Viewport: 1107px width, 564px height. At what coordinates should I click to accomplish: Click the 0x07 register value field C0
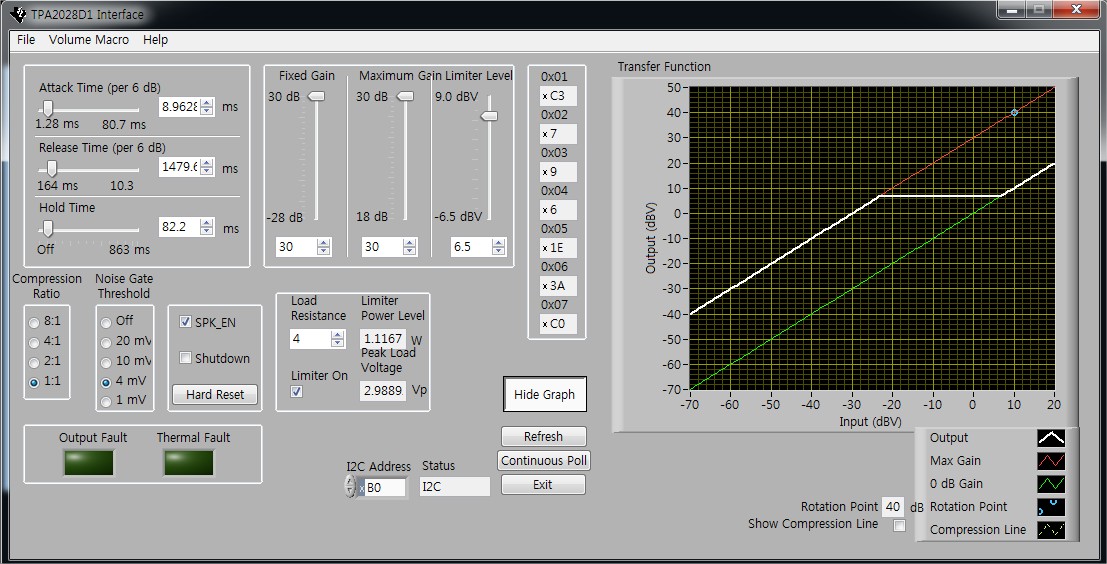(558, 324)
